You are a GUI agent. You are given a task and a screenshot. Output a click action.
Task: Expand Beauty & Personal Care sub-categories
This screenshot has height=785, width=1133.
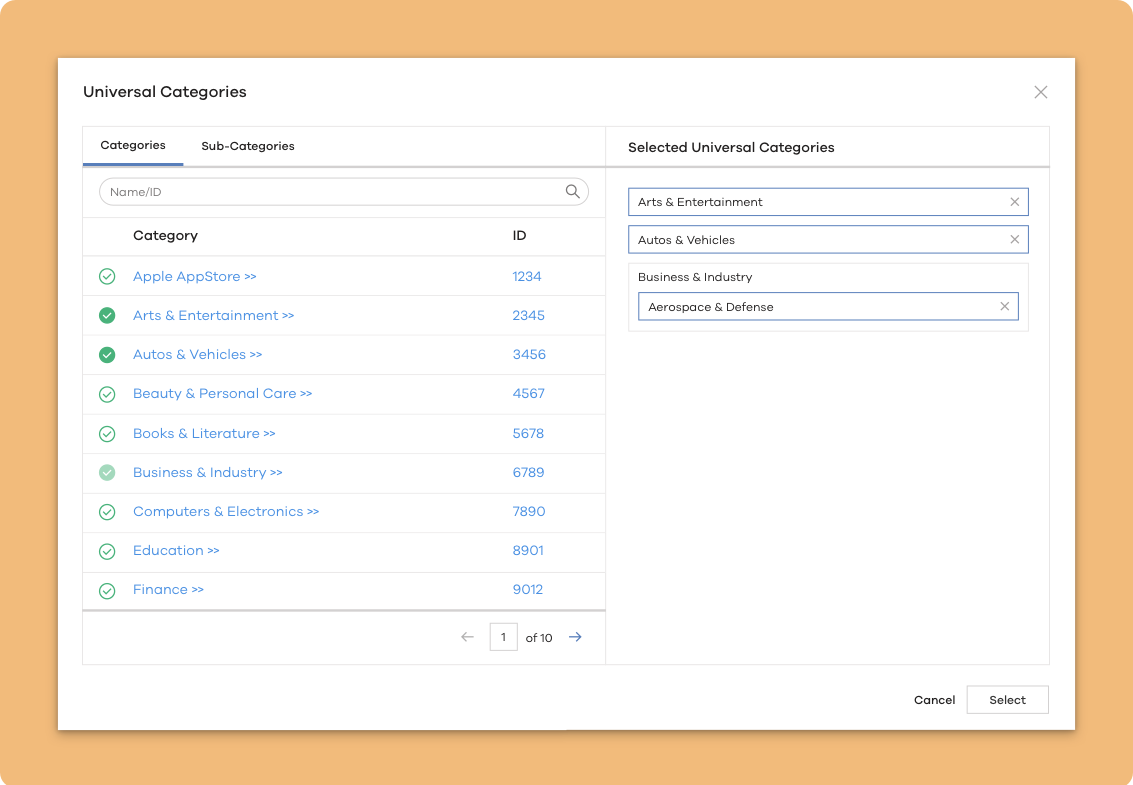tap(222, 394)
